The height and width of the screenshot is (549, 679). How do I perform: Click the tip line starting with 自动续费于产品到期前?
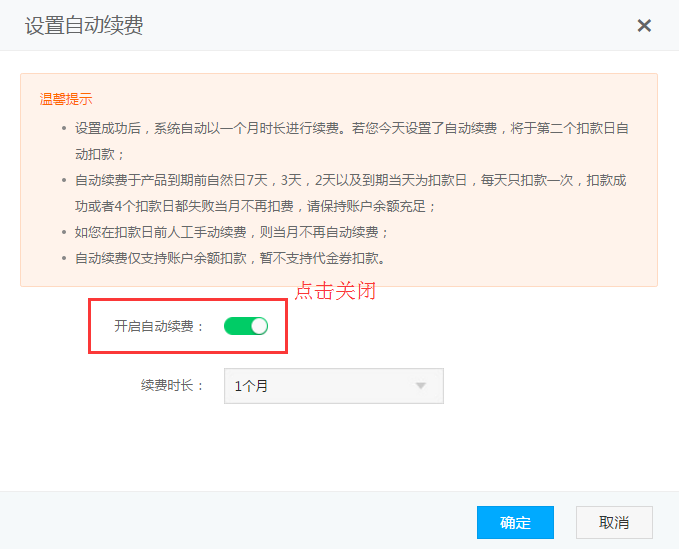point(350,181)
